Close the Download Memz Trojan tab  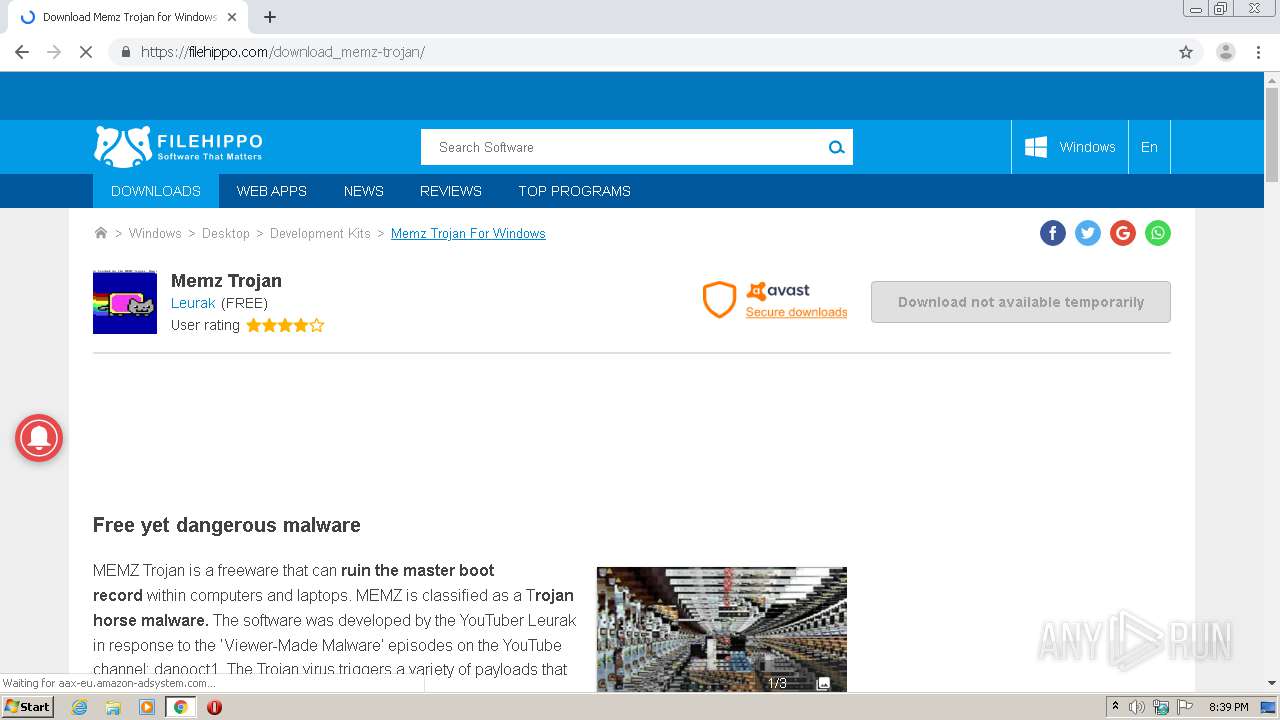click(232, 17)
